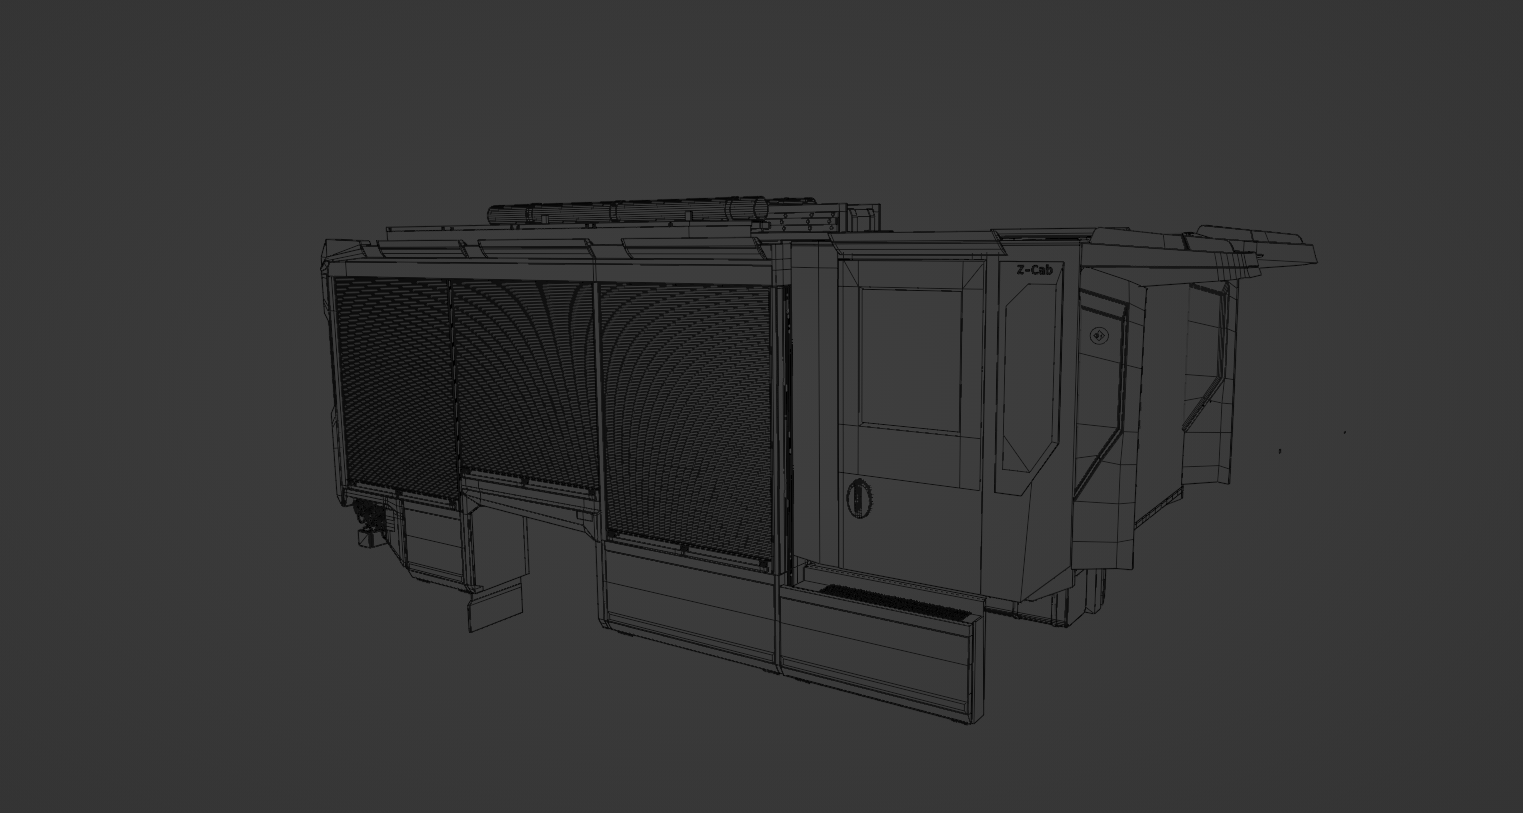This screenshot has height=813, width=1523.
Task: Click the Z-Cab label on the model
Action: point(1034,270)
